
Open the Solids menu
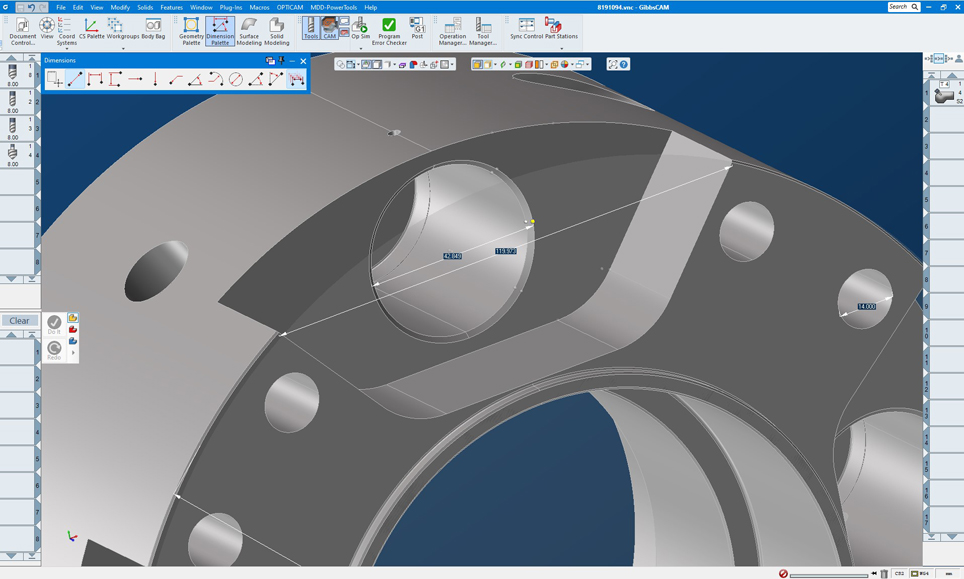tap(145, 7)
